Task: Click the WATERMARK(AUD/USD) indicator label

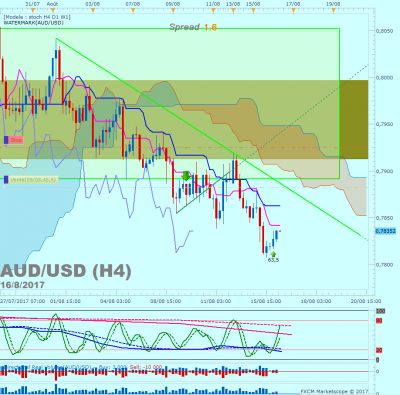Action: [x=33, y=23]
